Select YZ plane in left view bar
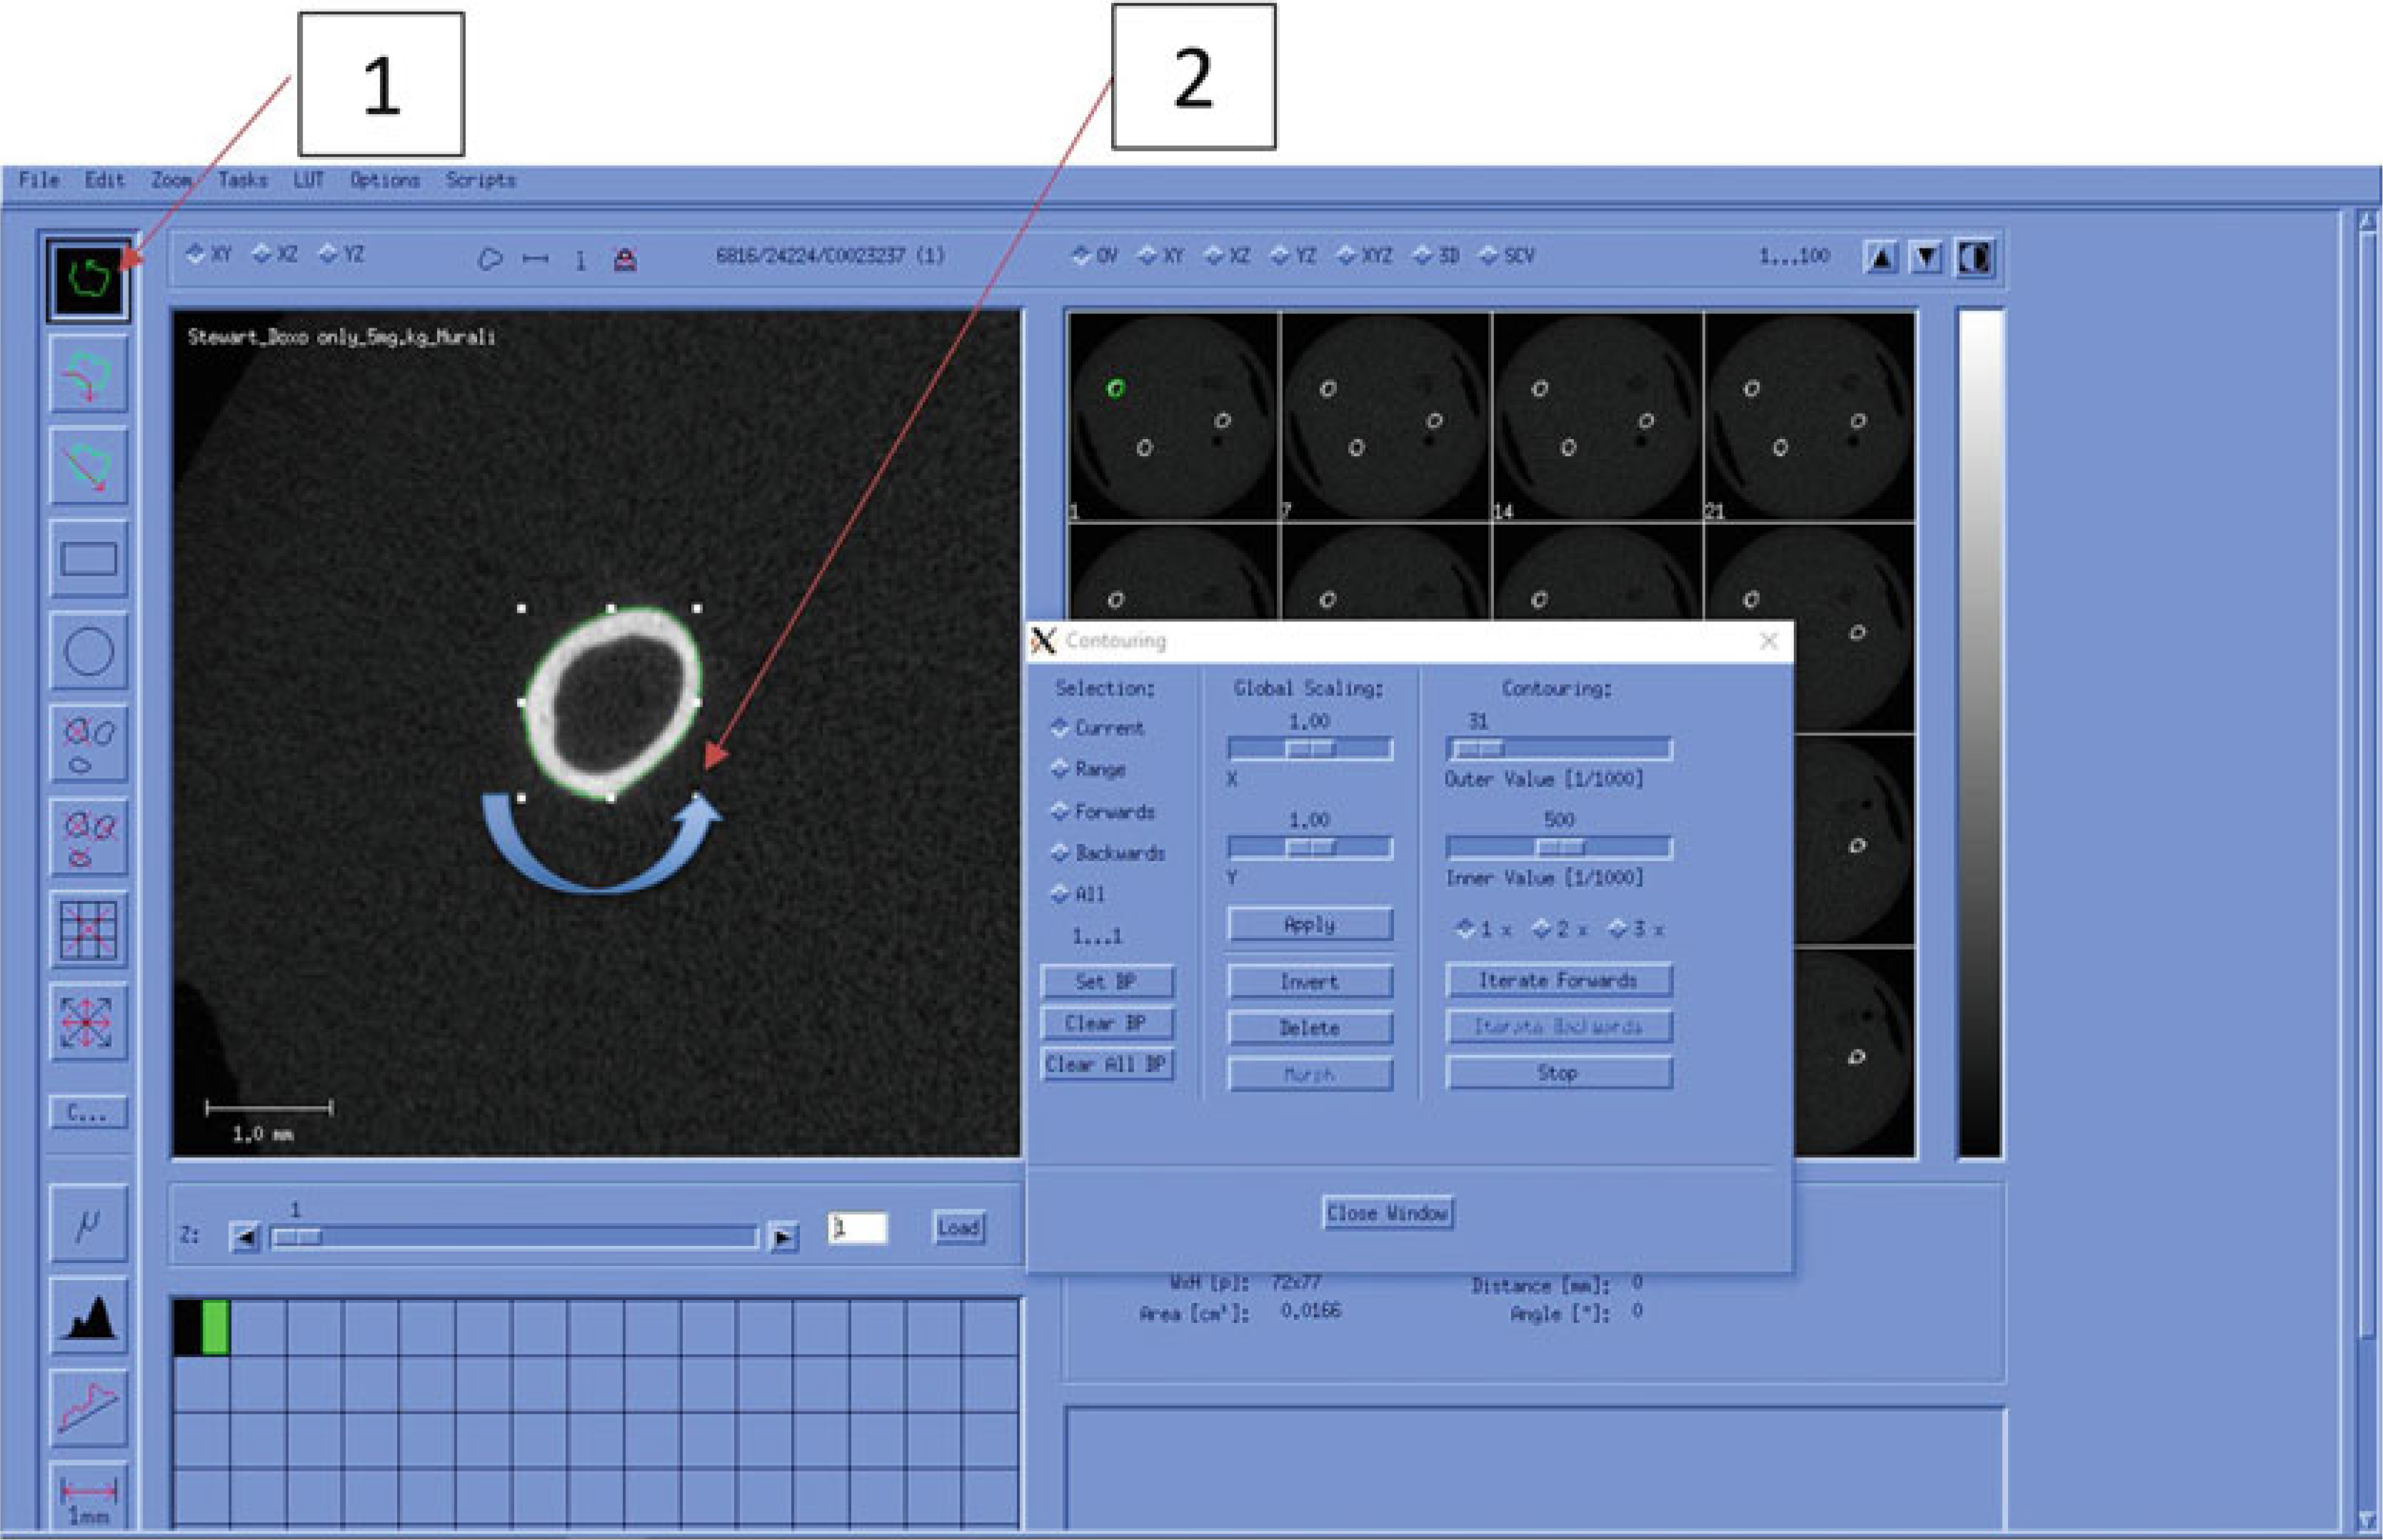This screenshot has height=1540, width=2383. click(342, 254)
